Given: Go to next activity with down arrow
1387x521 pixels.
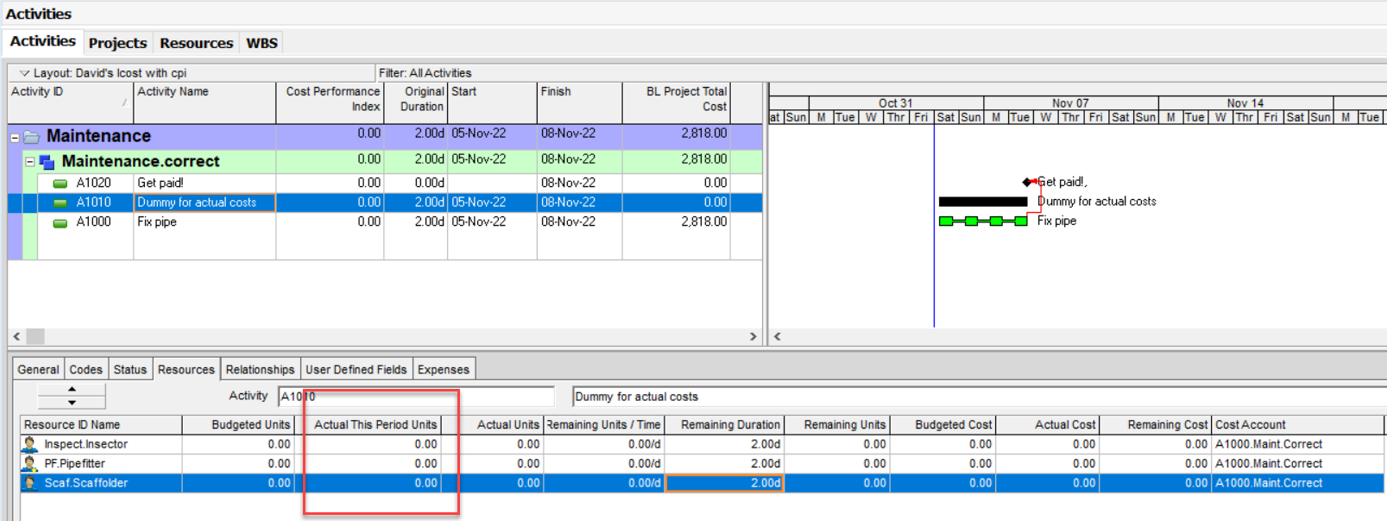Looking at the screenshot, I should [x=72, y=402].
